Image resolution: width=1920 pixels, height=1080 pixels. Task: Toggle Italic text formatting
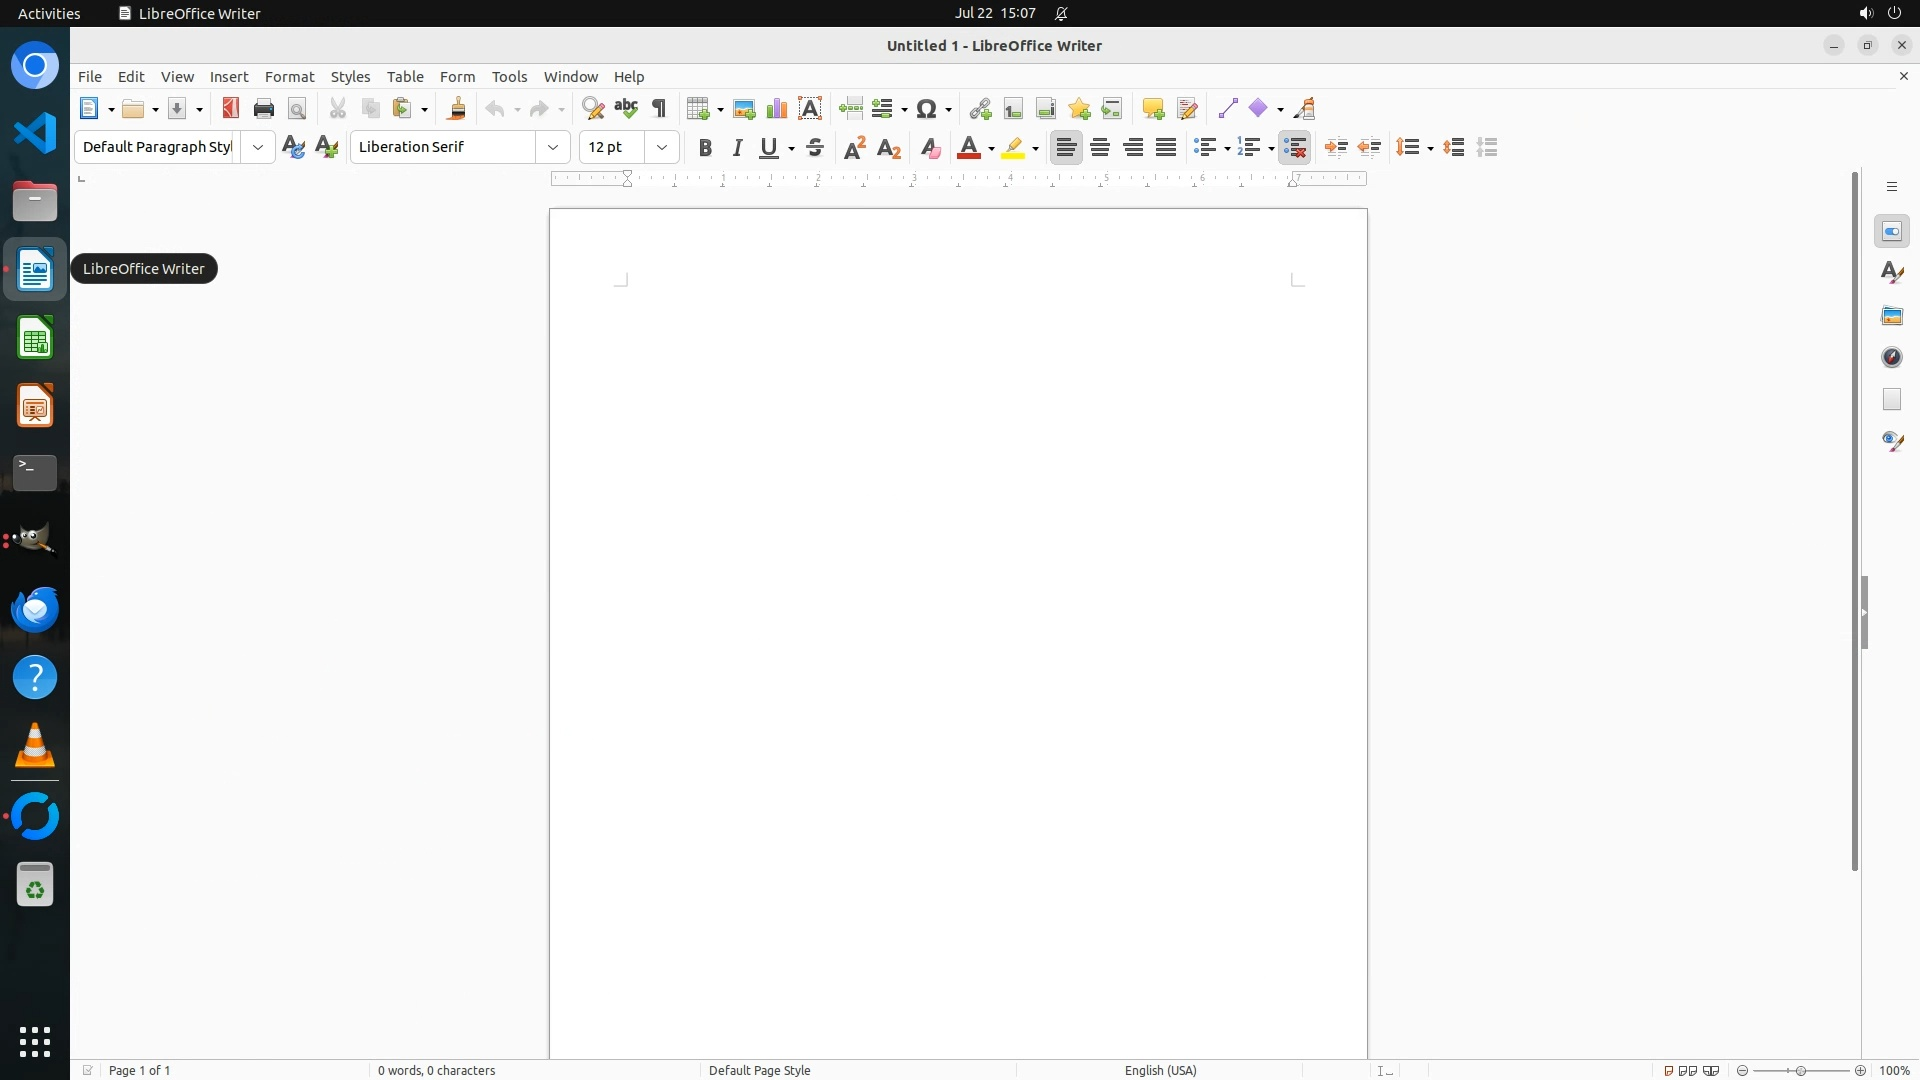coord(738,148)
